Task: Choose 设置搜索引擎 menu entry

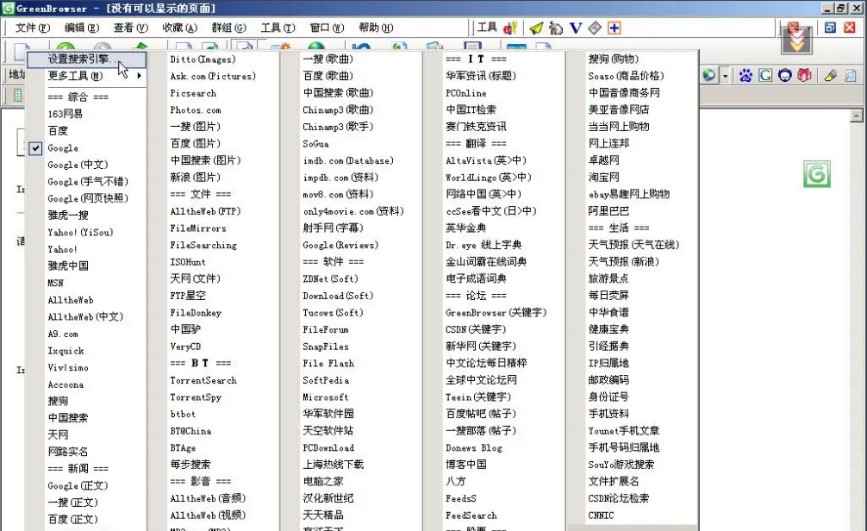Action: tap(86, 59)
